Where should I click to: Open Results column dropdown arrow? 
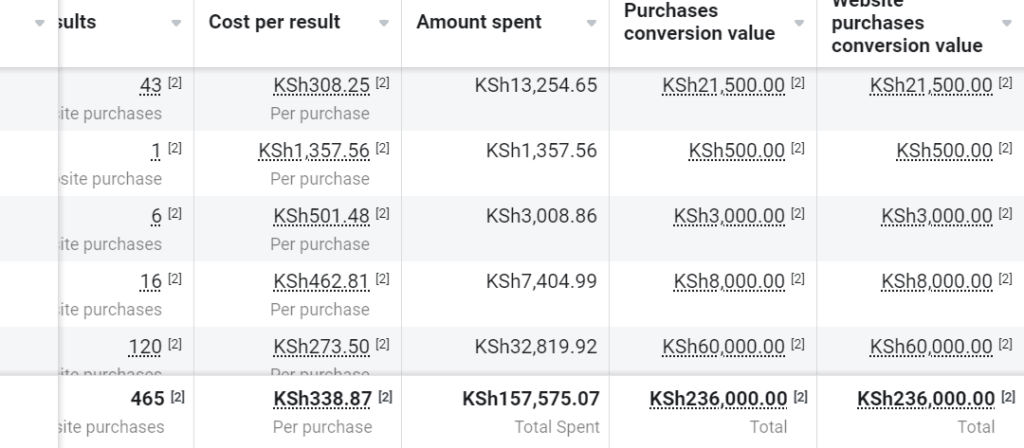click(177, 23)
